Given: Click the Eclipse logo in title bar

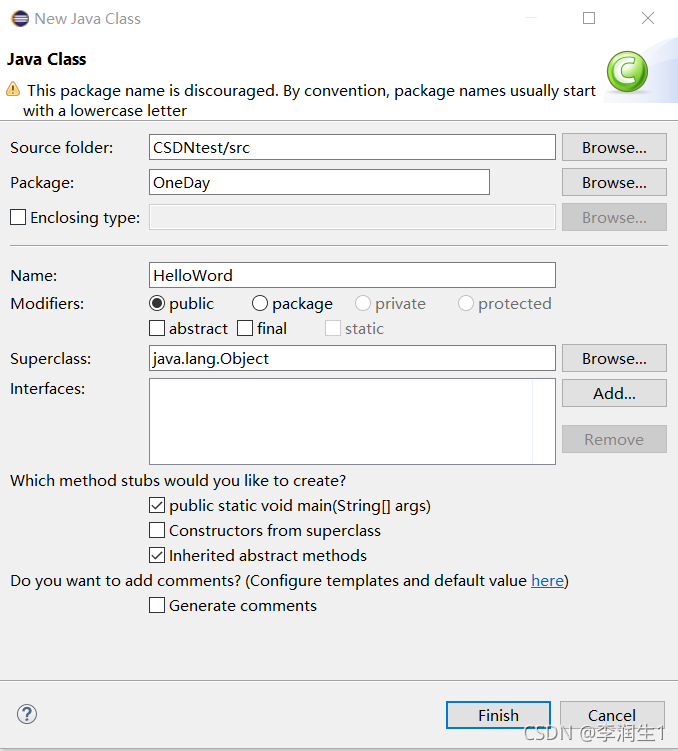Looking at the screenshot, I should coord(20,19).
